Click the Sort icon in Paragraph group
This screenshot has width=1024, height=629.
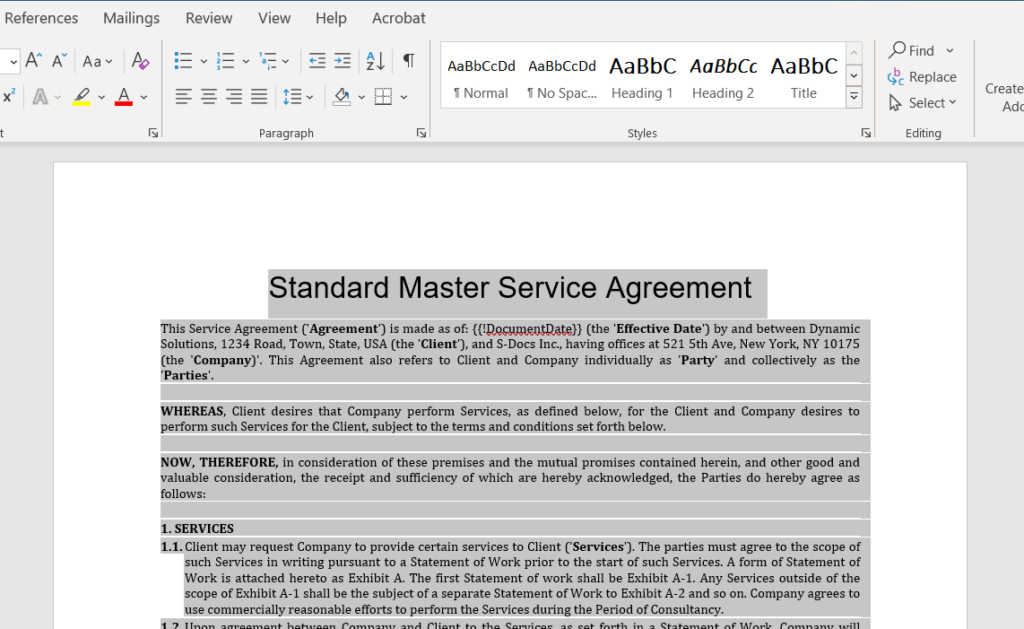coord(375,60)
